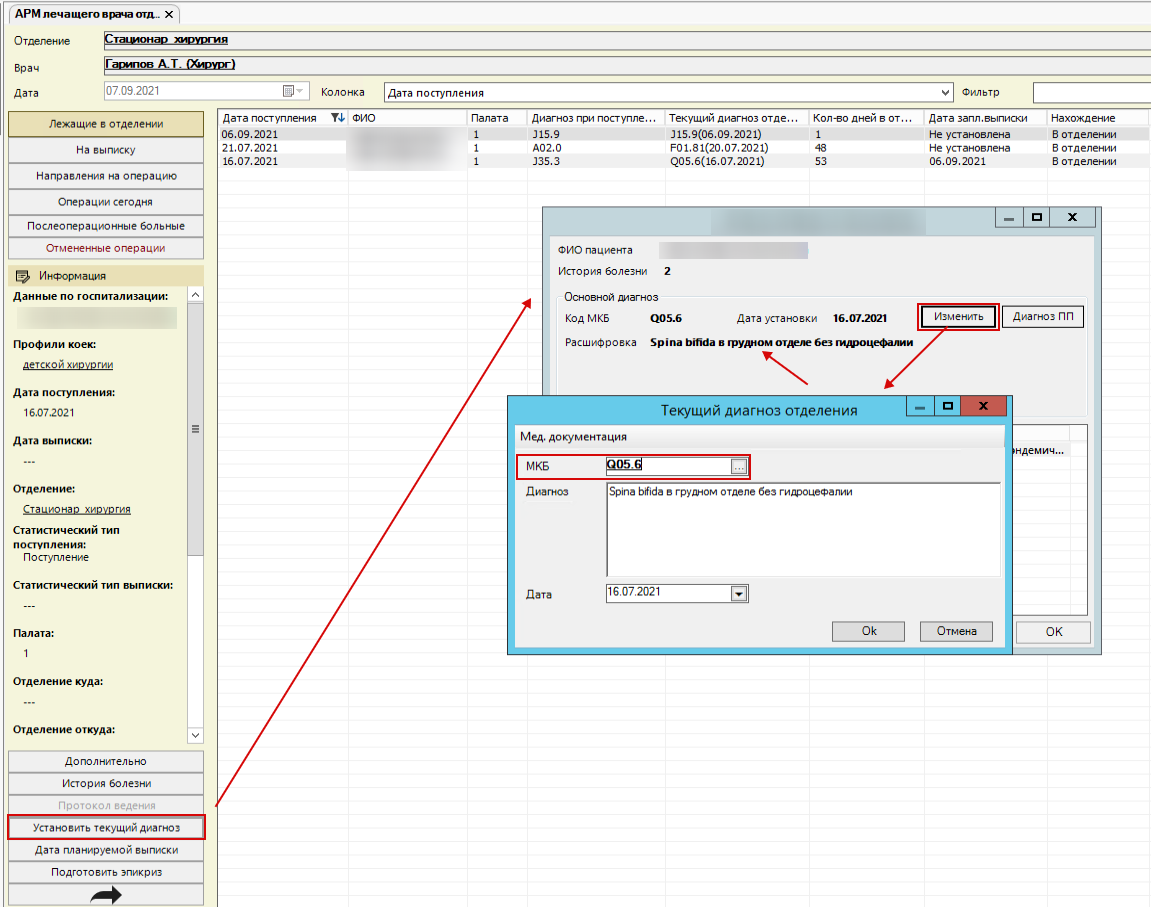The width and height of the screenshot is (1151, 907).
Task: Click Установить текущий диагноз button
Action: click(106, 828)
